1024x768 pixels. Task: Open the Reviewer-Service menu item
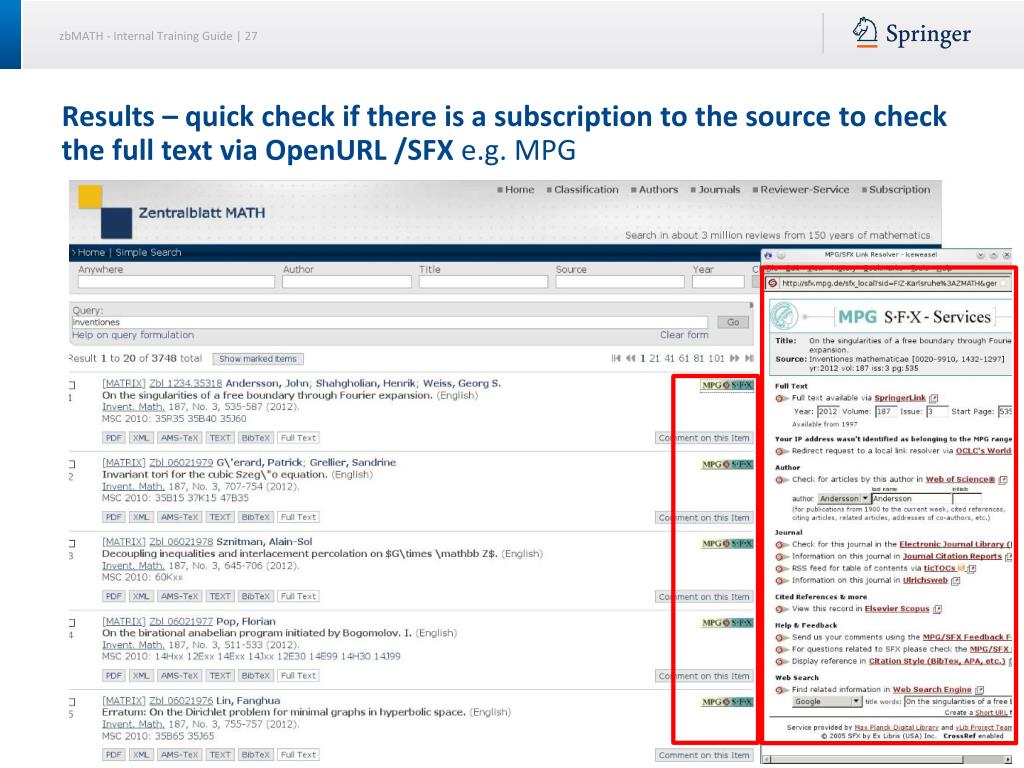[x=805, y=190]
